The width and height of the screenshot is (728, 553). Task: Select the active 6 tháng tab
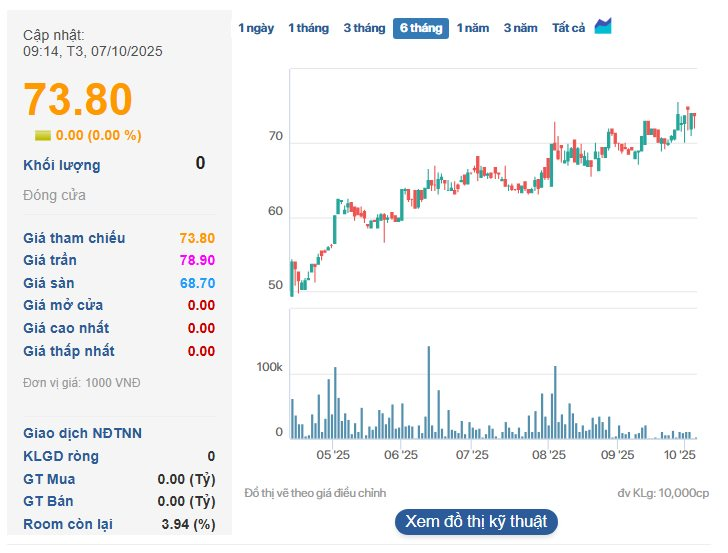[x=420, y=28]
